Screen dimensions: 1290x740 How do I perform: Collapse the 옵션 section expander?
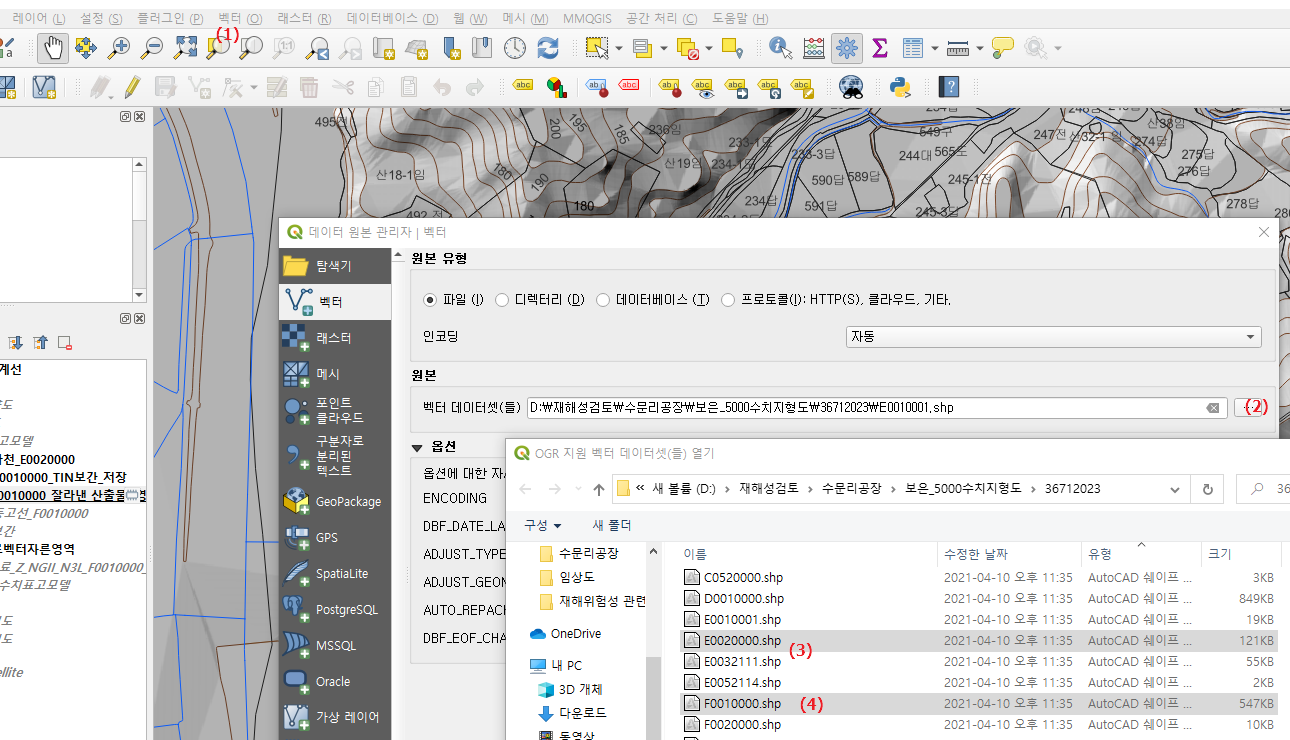[x=418, y=446]
